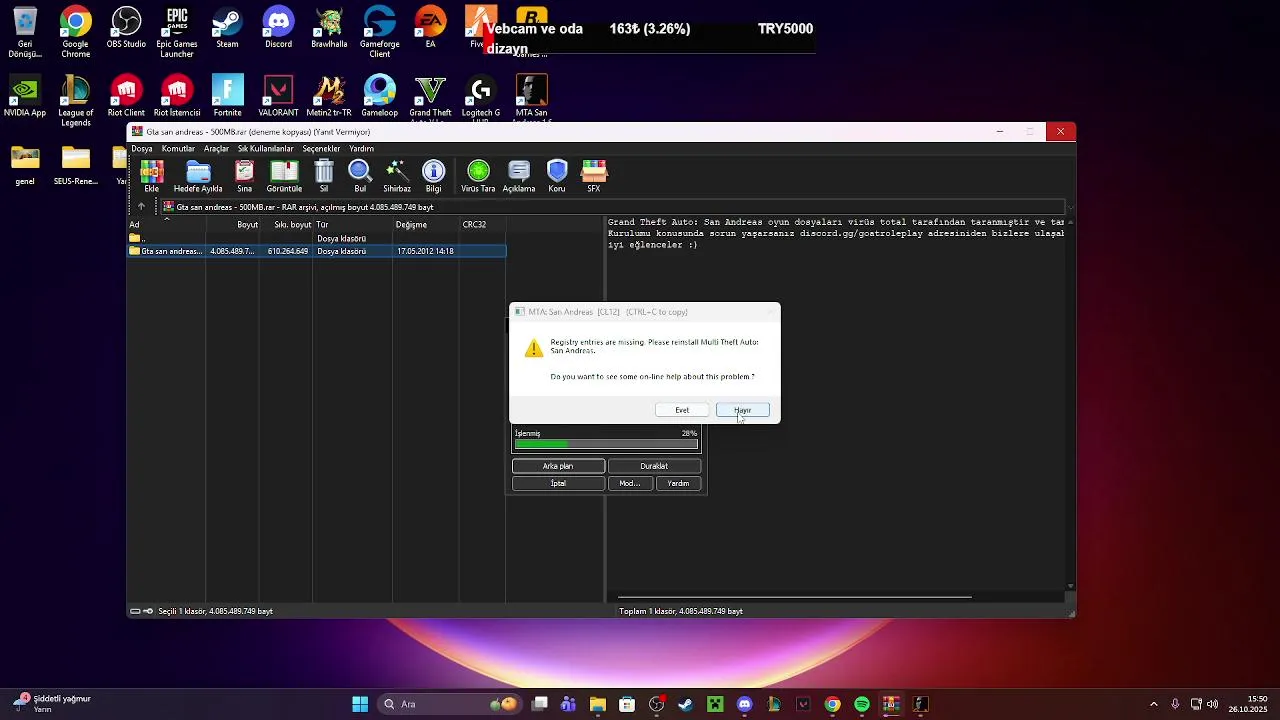
Task: Select the Gta san andreas folder row
Action: pos(317,251)
